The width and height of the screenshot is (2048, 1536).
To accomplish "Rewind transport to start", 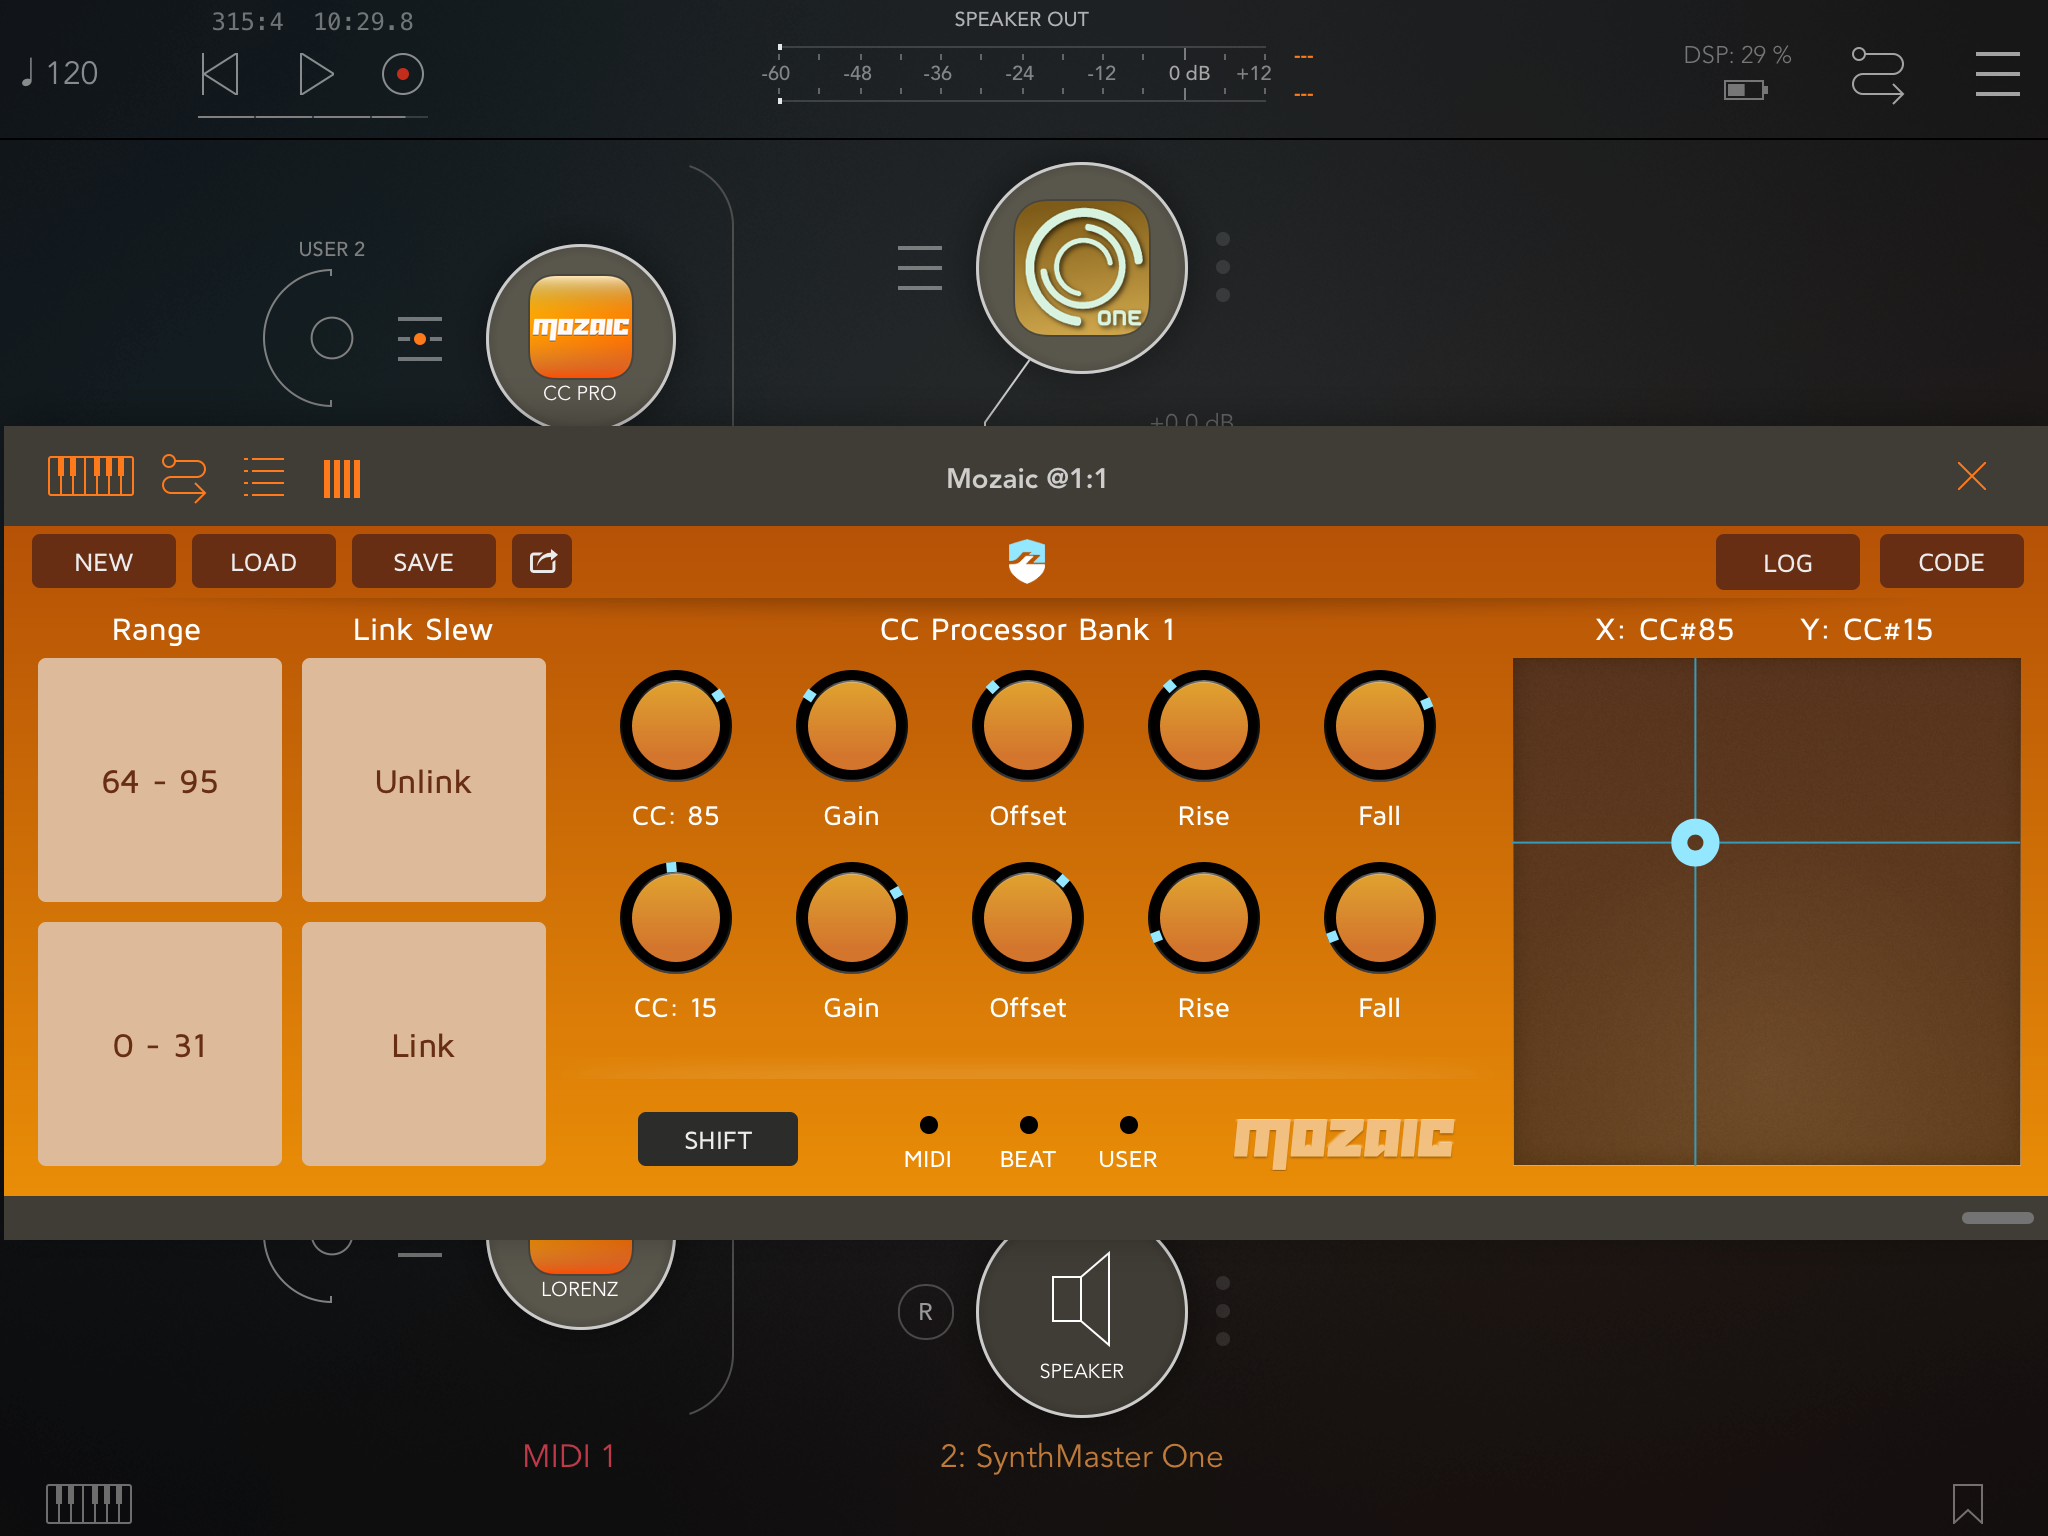I will [x=220, y=74].
